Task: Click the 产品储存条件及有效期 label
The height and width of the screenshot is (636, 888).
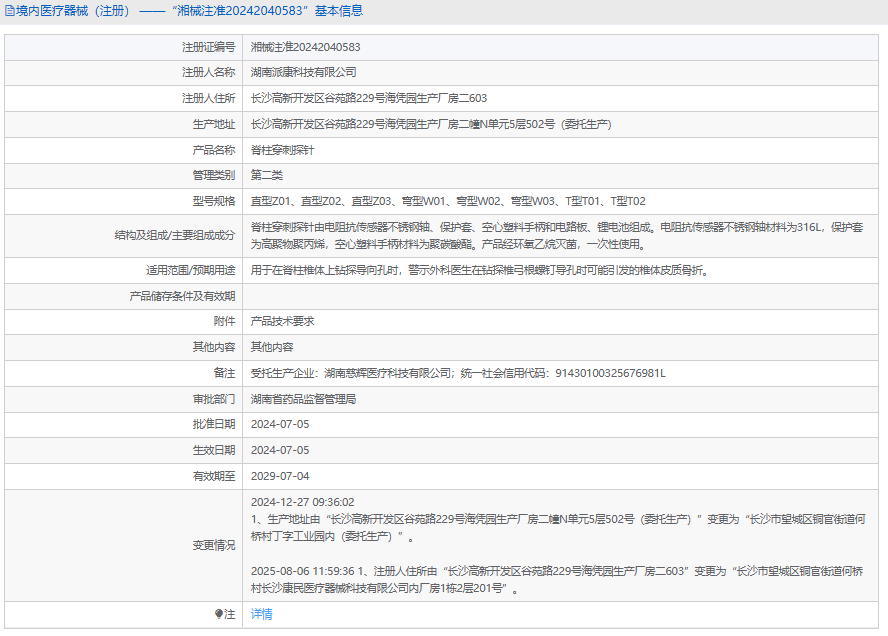Action: tap(182, 296)
